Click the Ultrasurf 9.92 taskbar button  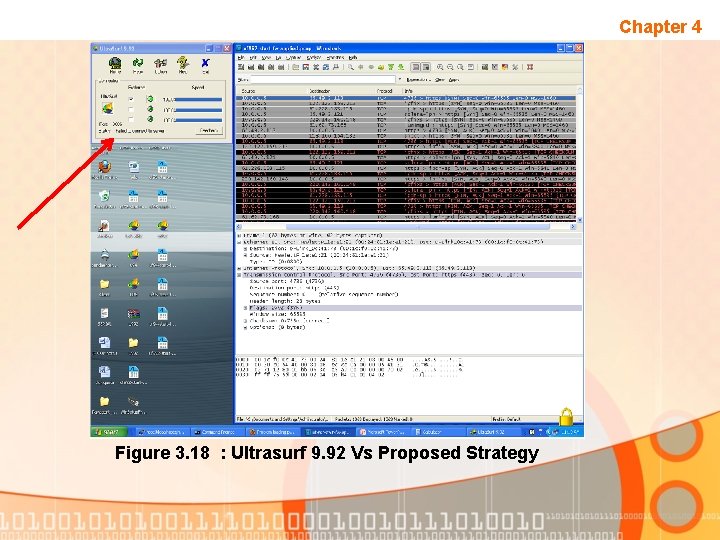pos(494,432)
